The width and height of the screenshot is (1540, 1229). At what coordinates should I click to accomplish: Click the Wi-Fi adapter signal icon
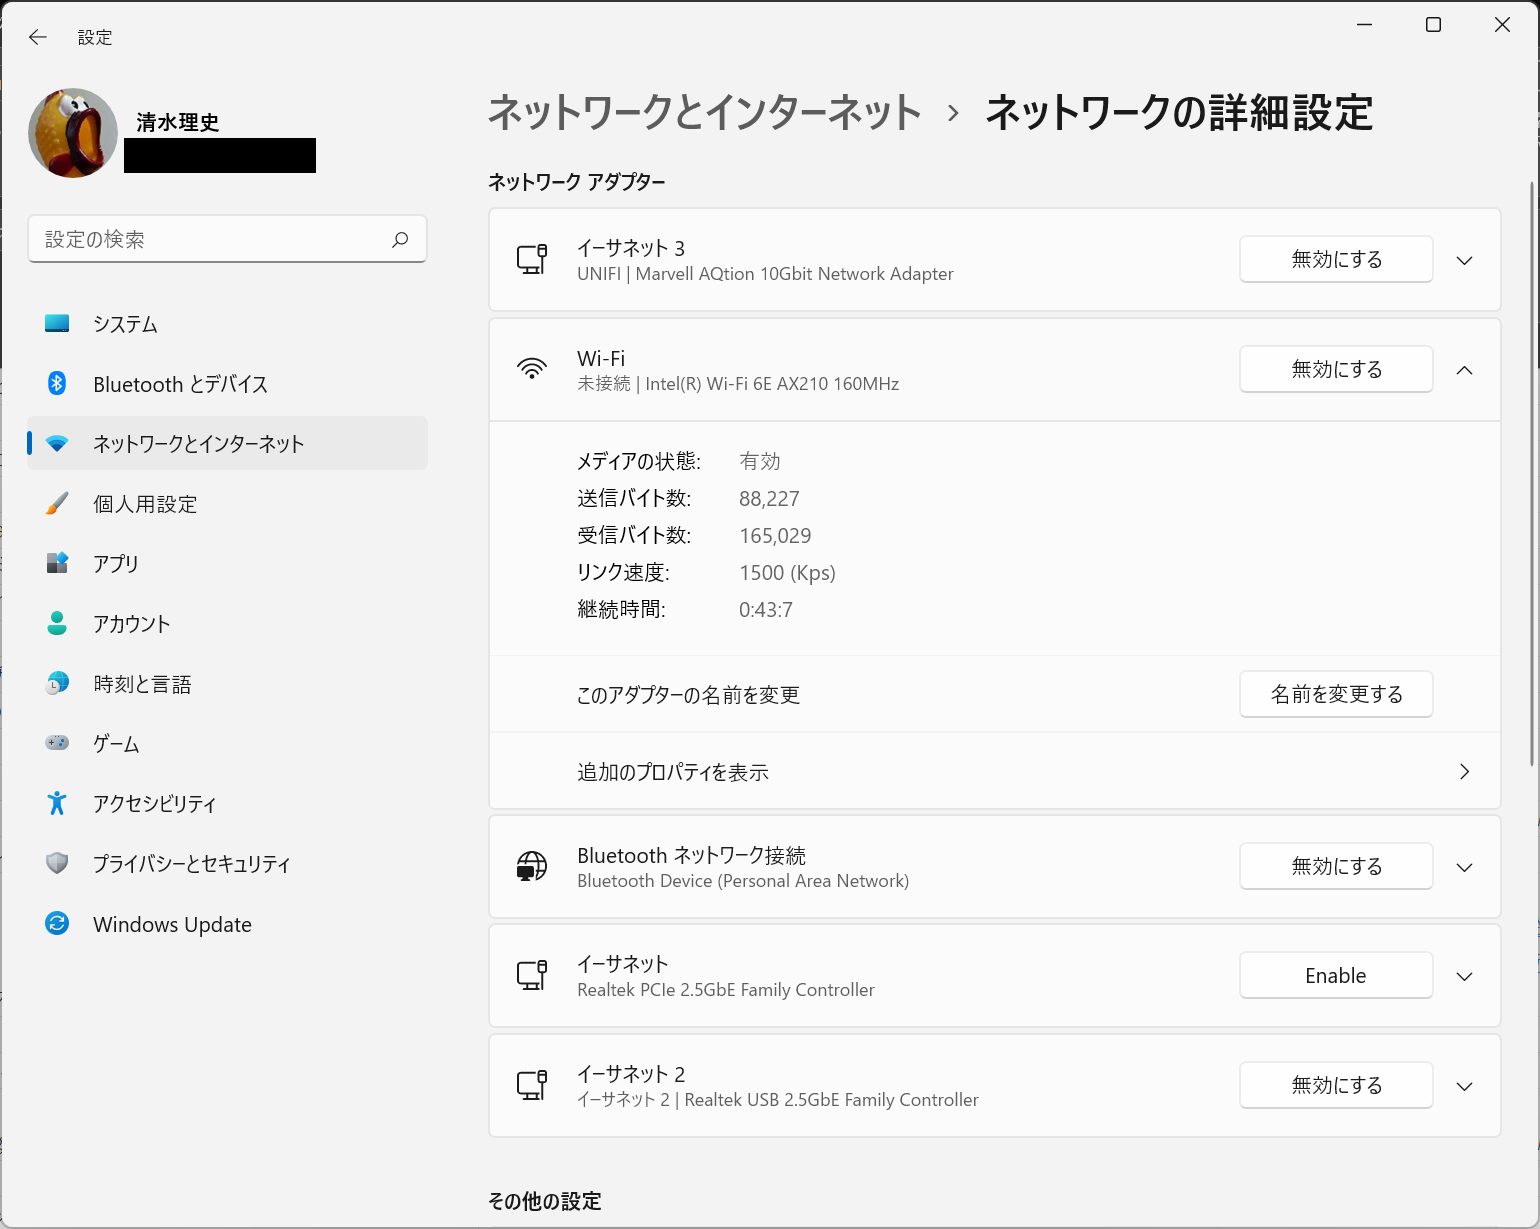click(532, 369)
